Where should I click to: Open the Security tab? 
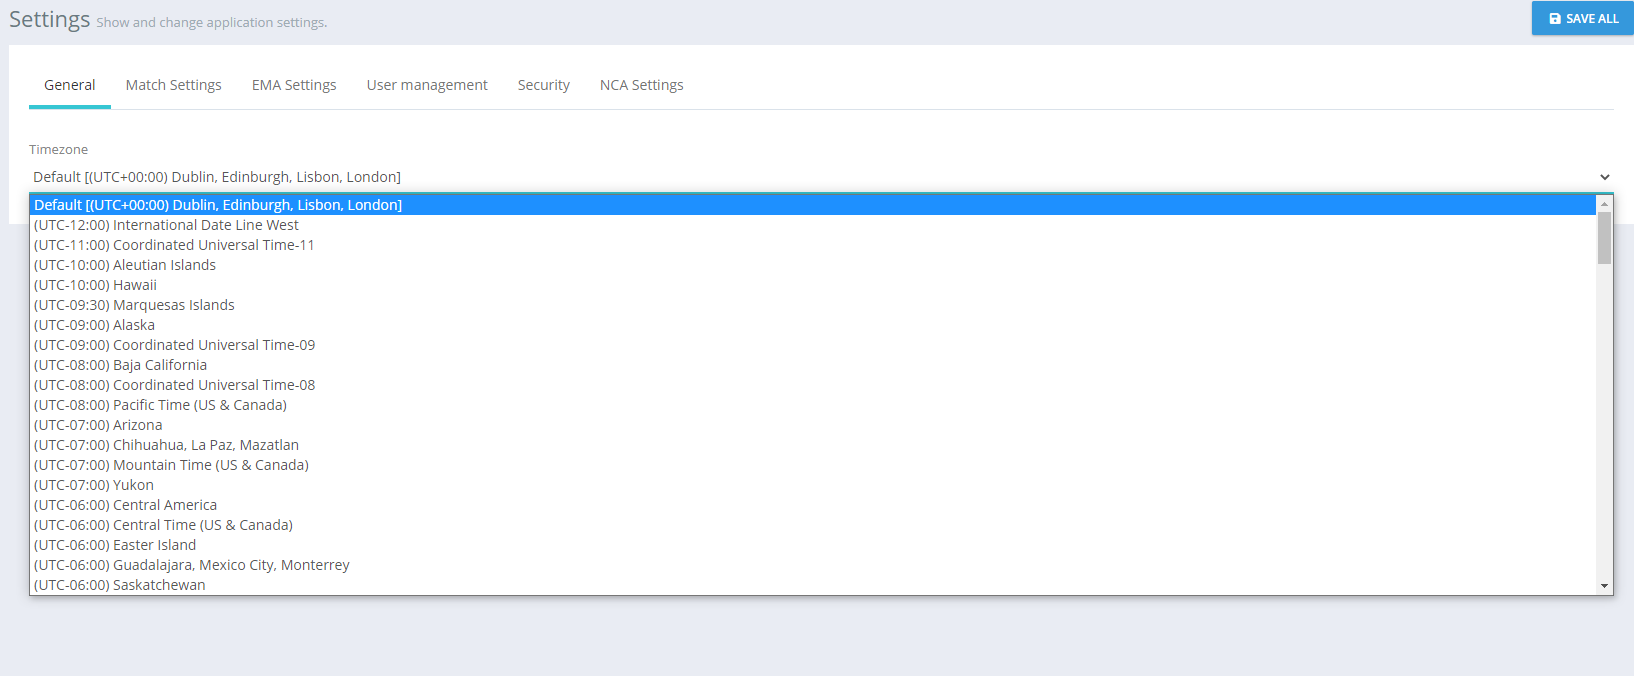point(543,85)
